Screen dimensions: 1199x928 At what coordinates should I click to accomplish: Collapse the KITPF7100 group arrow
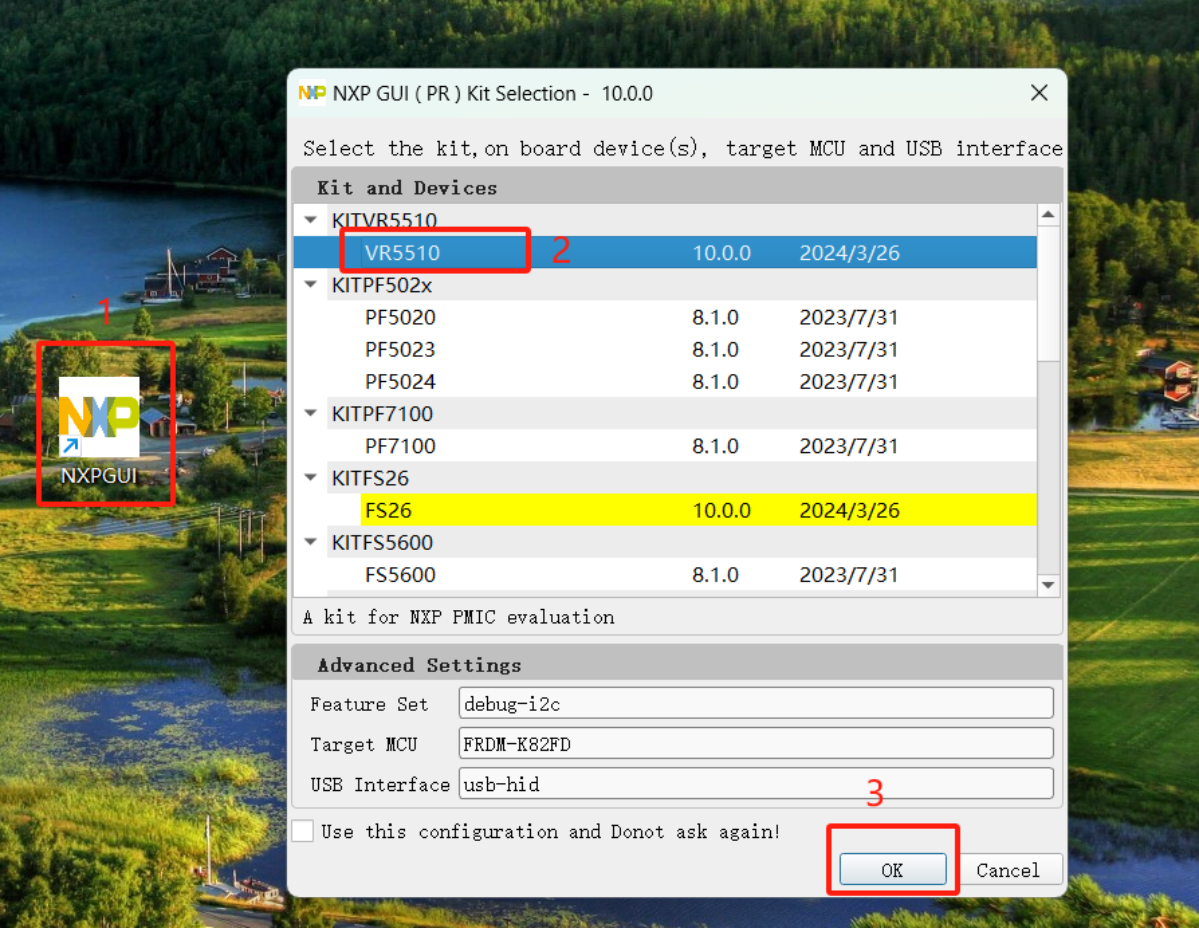(311, 414)
